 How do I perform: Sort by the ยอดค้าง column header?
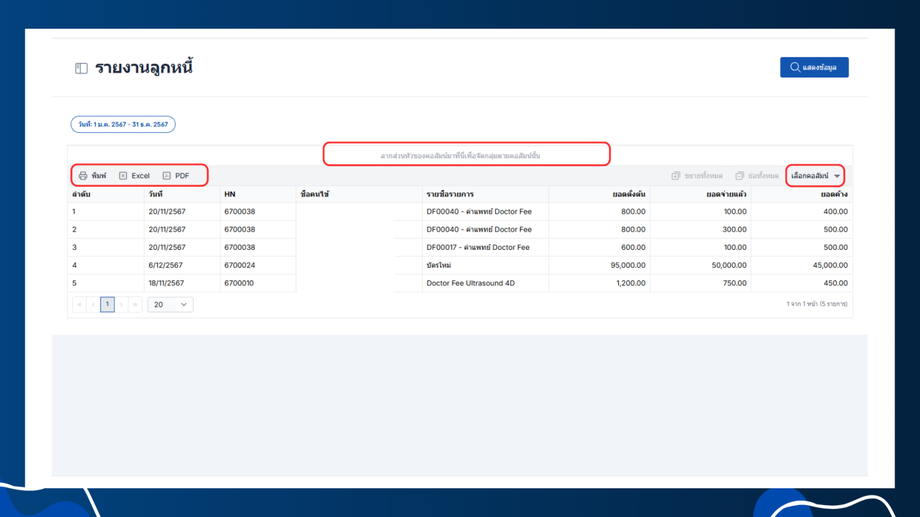point(801,194)
